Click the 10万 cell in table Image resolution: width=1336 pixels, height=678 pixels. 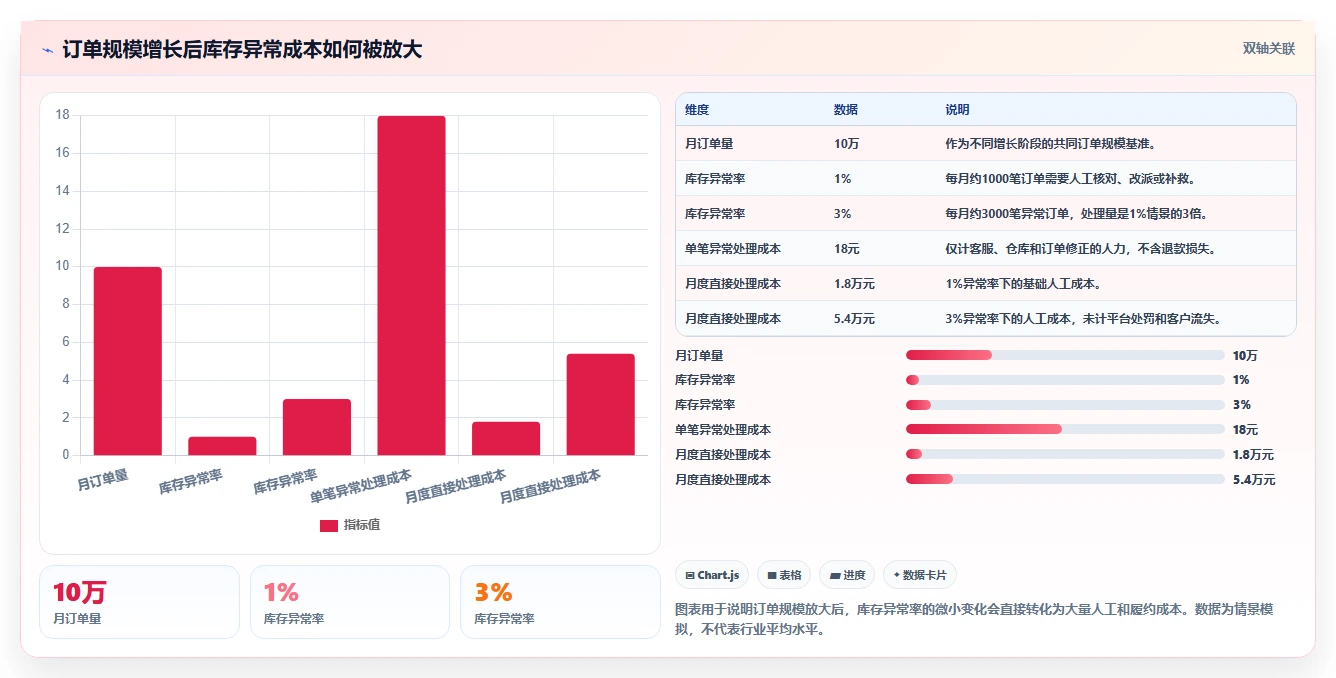point(846,144)
